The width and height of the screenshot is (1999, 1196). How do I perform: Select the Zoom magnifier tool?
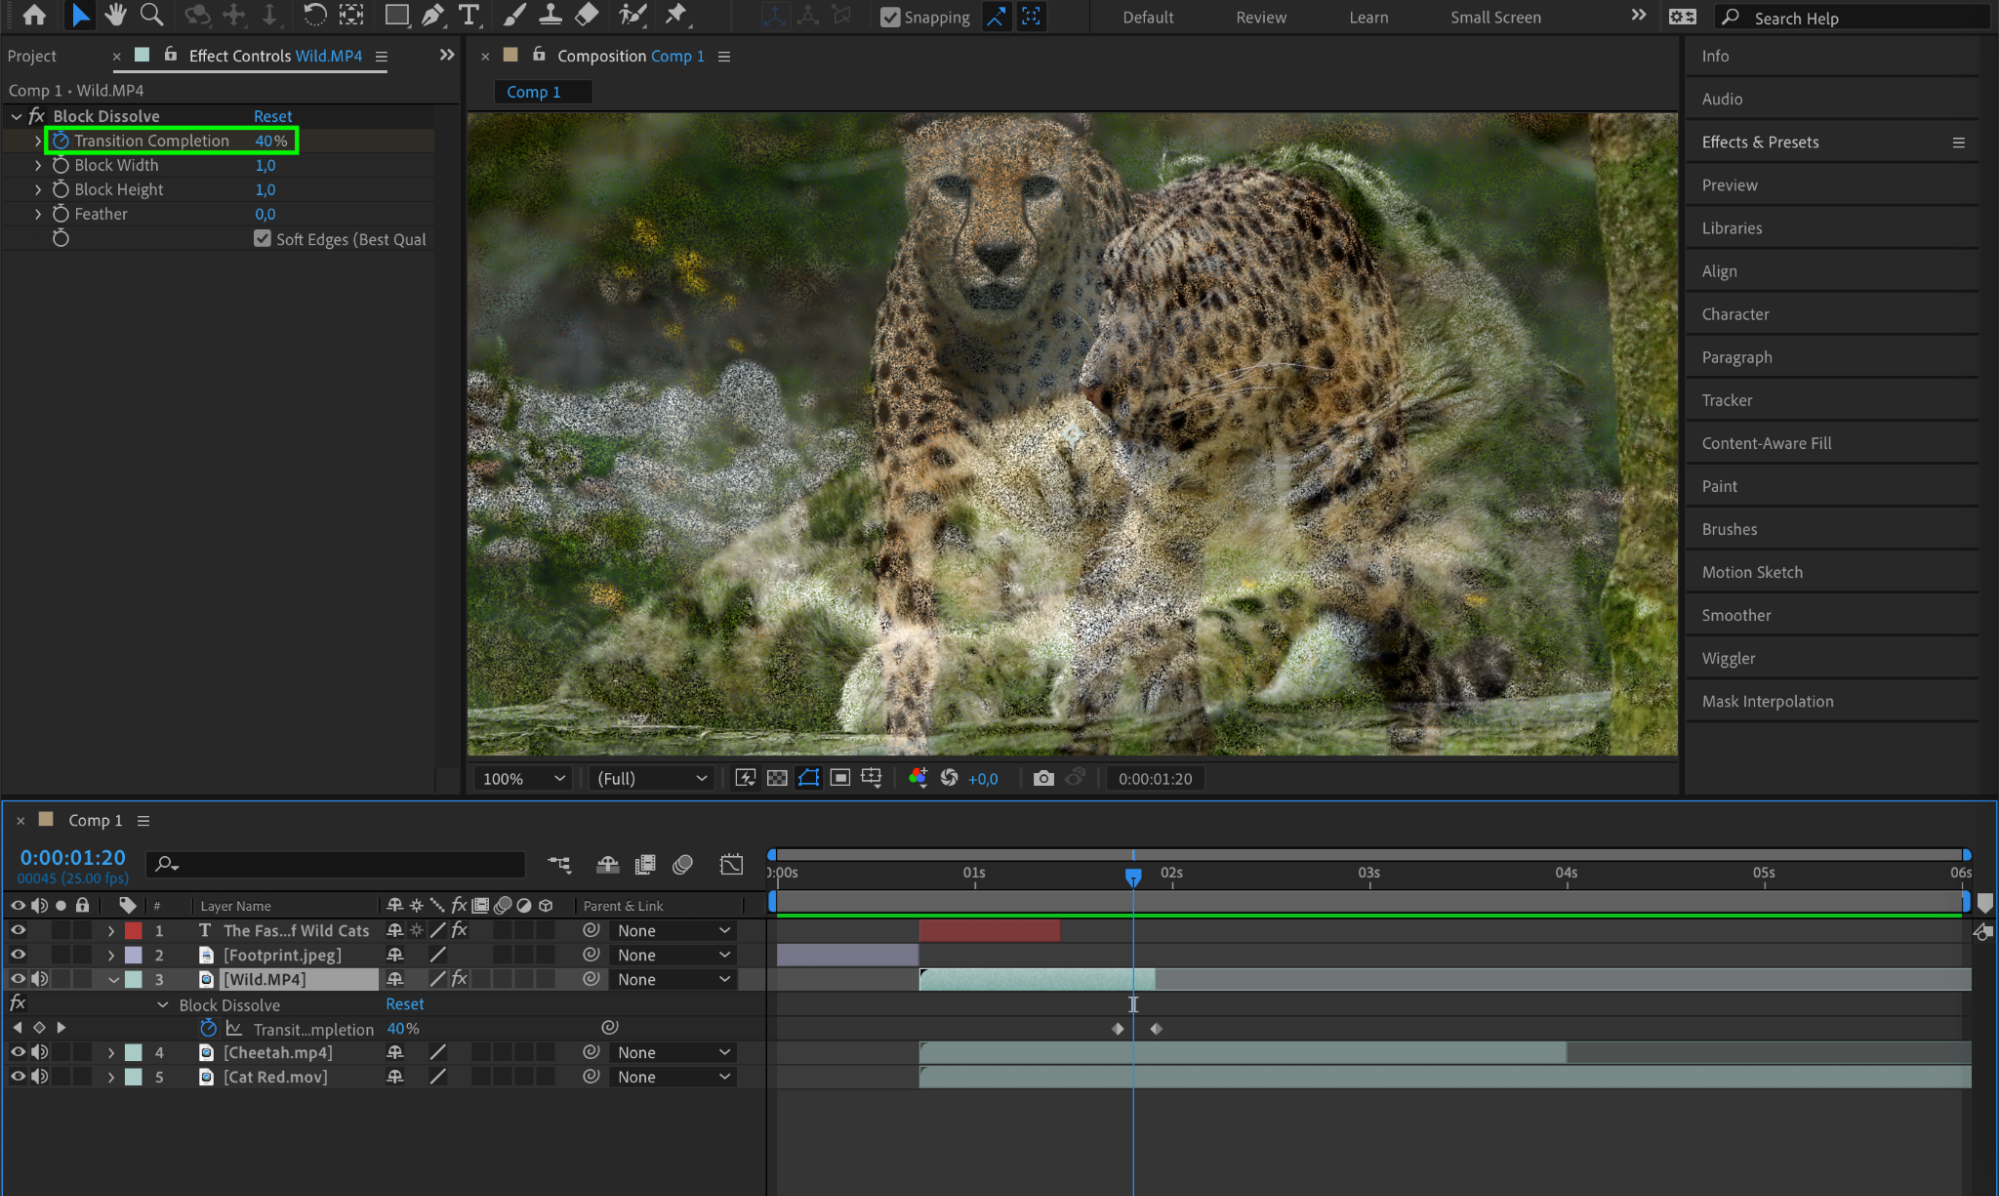(x=151, y=15)
